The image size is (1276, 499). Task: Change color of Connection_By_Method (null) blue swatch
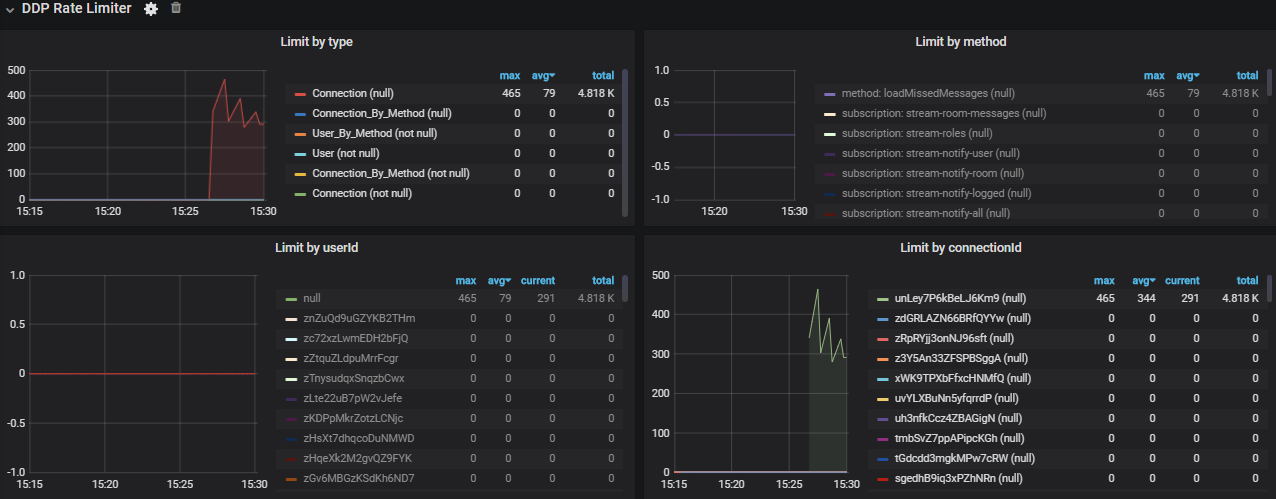pyautogui.click(x=300, y=114)
